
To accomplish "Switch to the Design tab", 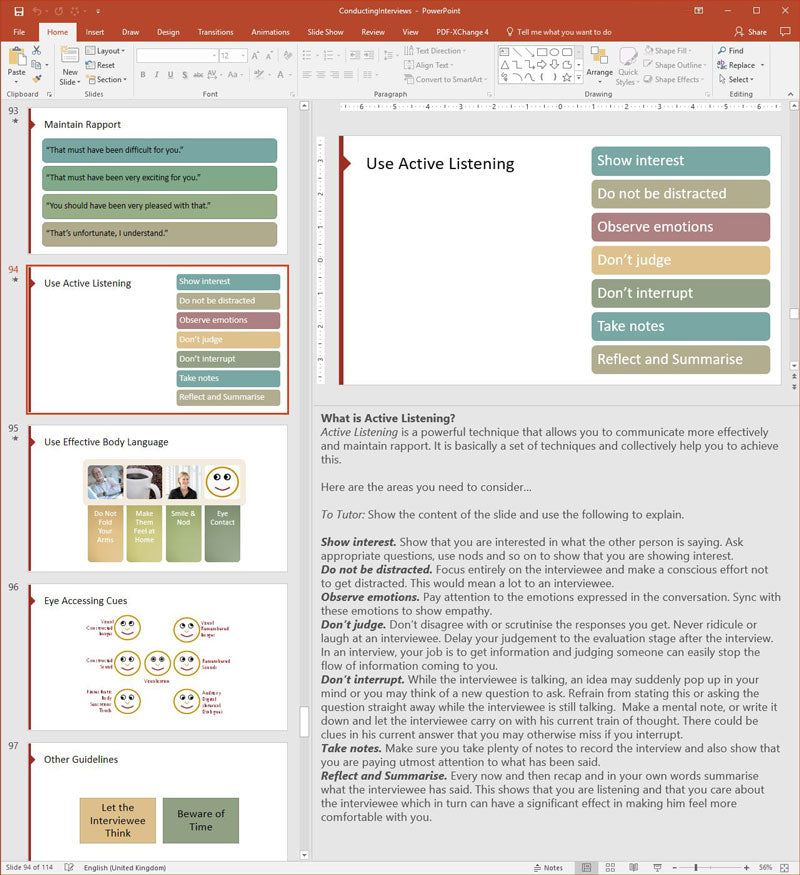I will [x=168, y=32].
